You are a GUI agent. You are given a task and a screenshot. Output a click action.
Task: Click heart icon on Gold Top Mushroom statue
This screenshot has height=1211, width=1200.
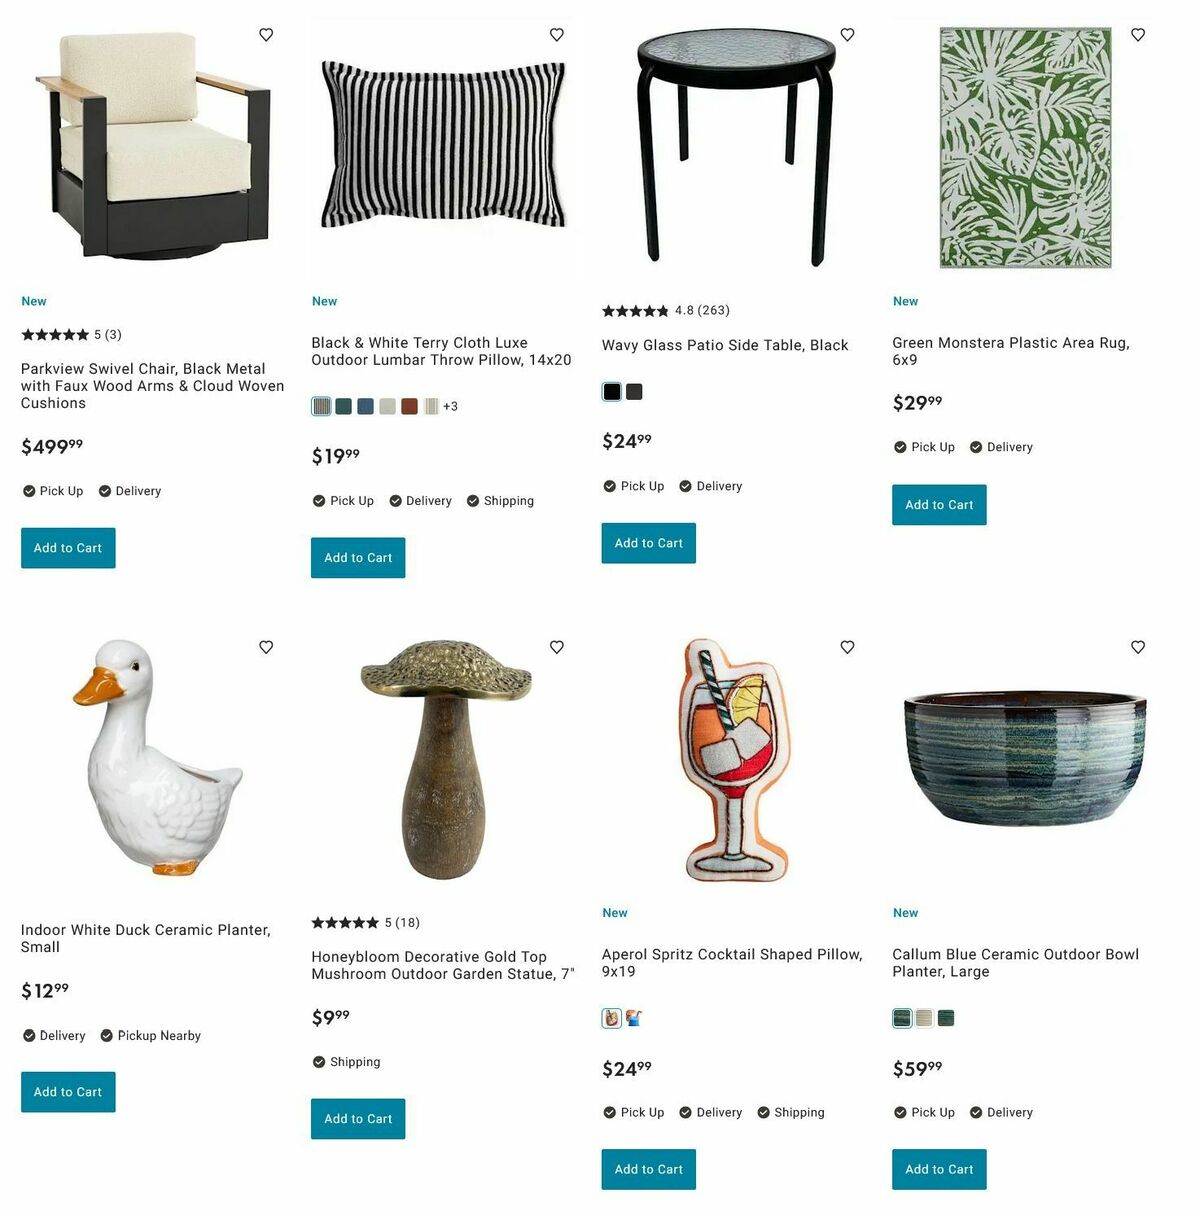pyautogui.click(x=557, y=647)
